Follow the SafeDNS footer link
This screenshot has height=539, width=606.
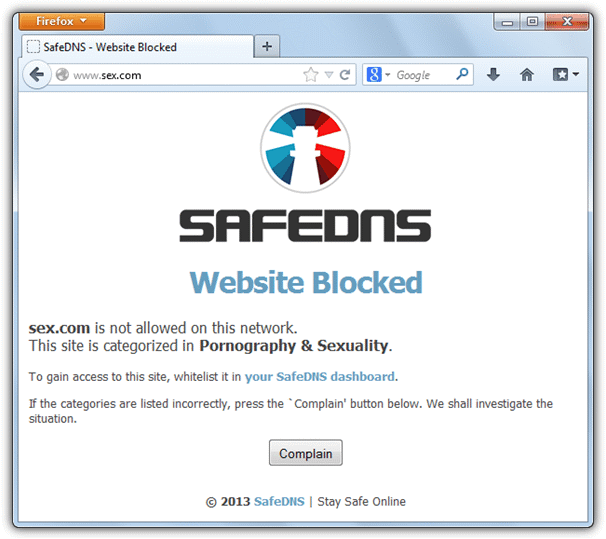click(279, 502)
